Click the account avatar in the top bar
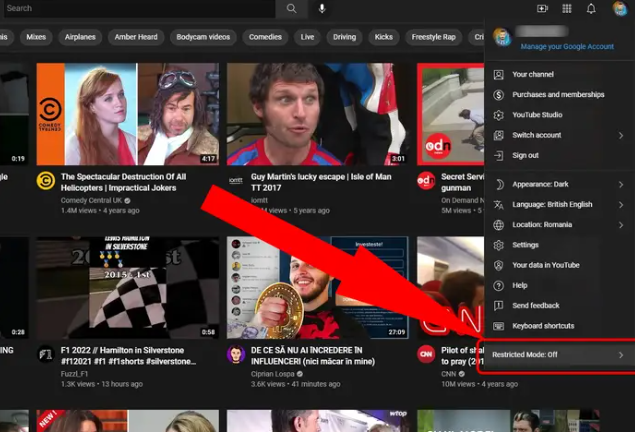The width and height of the screenshot is (635, 432). coord(620,9)
